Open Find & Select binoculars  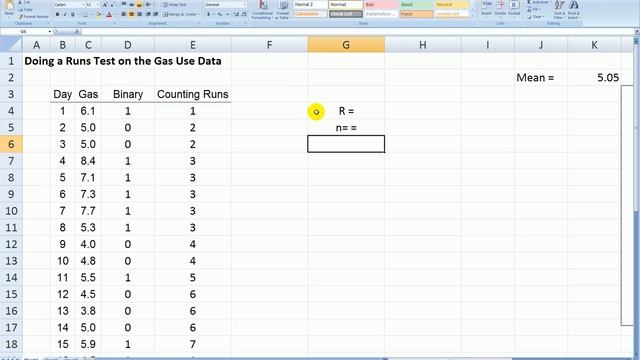pyautogui.click(x=573, y=10)
